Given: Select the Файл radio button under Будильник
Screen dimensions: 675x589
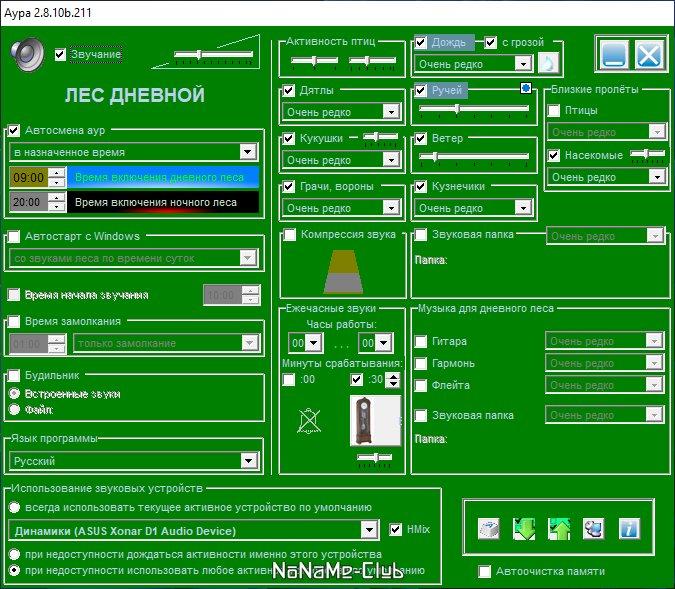Looking at the screenshot, I should [14, 409].
